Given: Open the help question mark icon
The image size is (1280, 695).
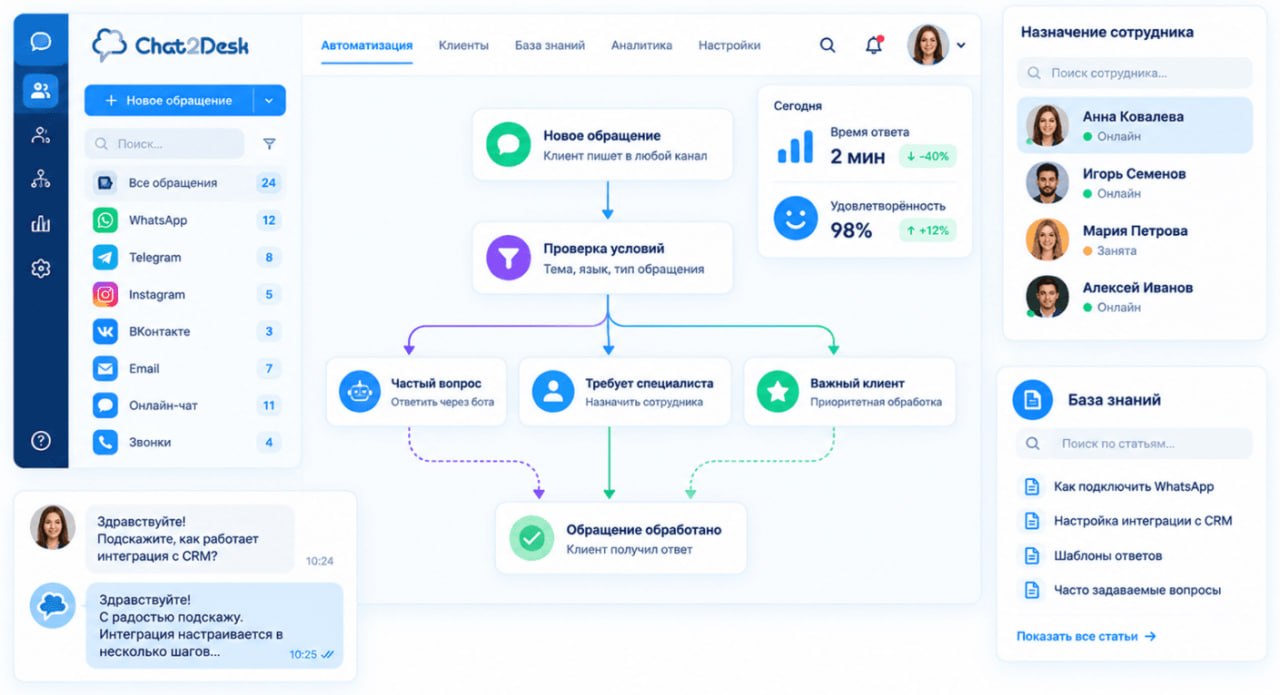Looking at the screenshot, I should tap(41, 440).
